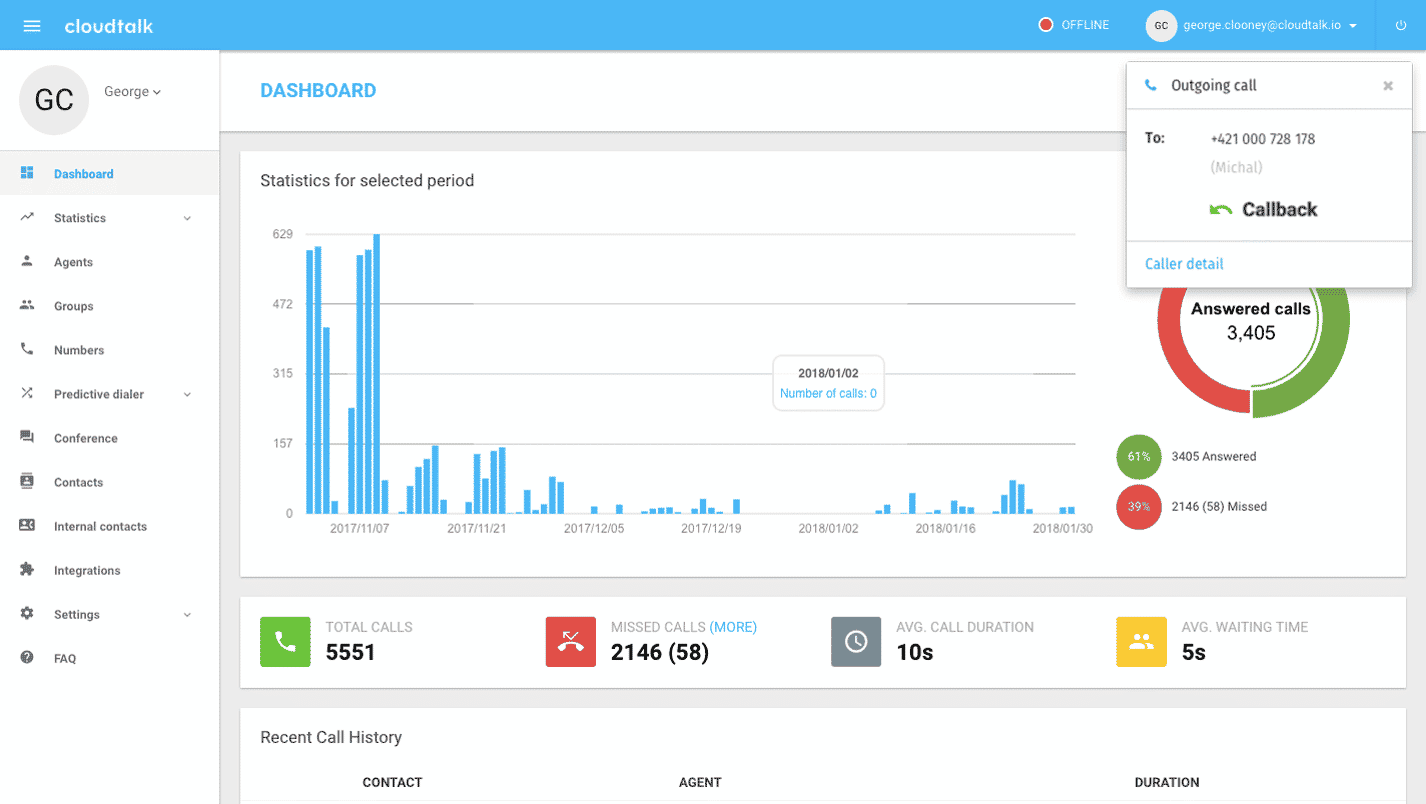Open the hamburger menu in the top bar
This screenshot has height=804, width=1426.
pyautogui.click(x=31, y=26)
